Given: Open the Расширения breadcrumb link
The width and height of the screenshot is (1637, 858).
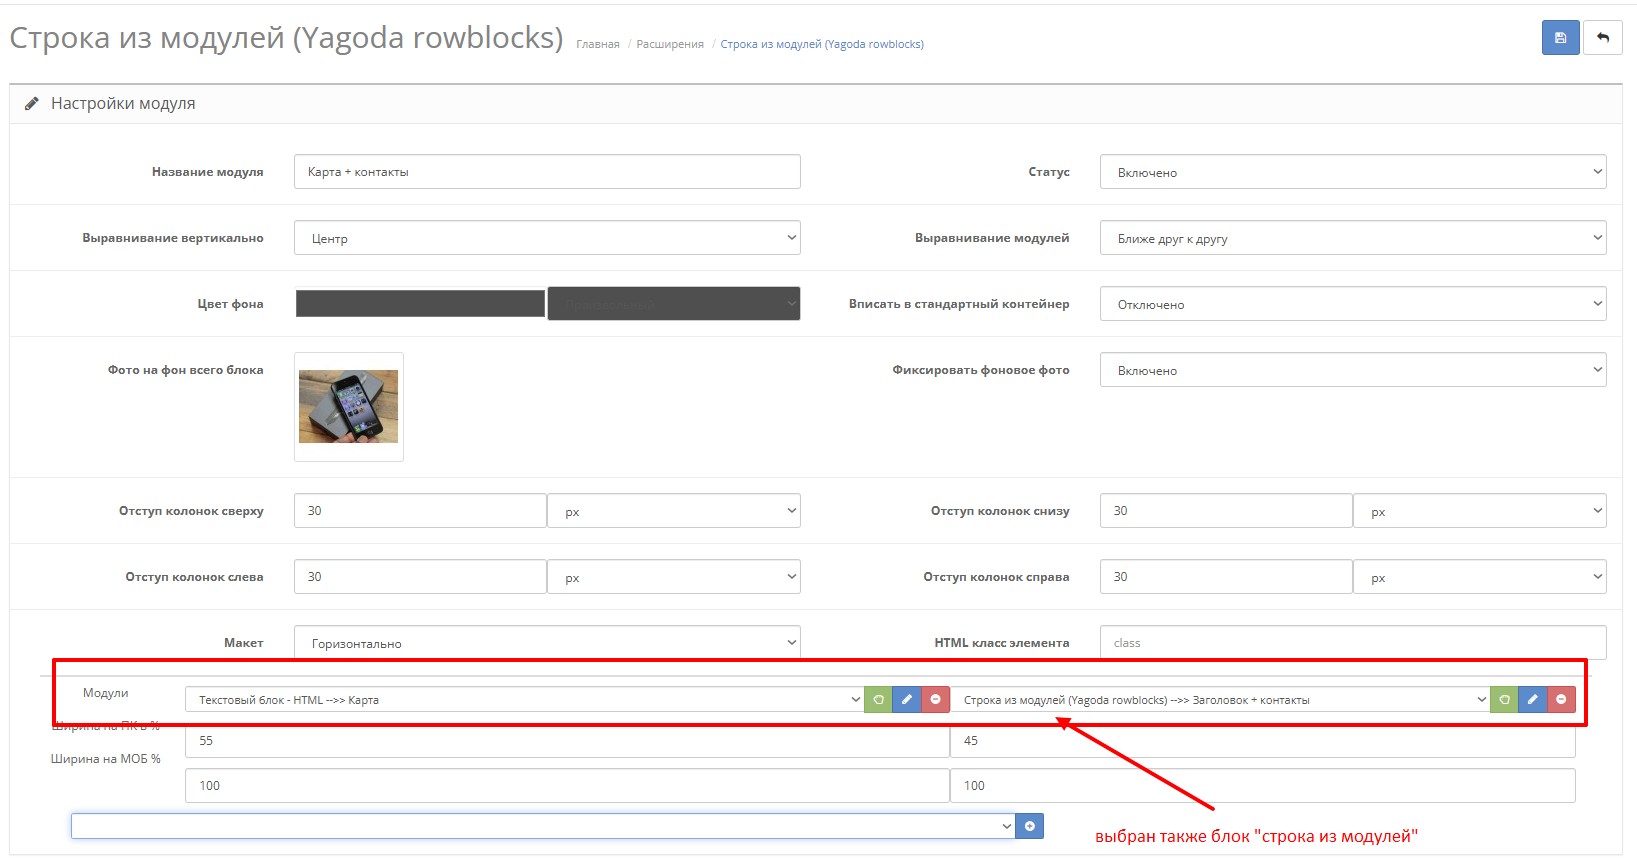Looking at the screenshot, I should coord(669,44).
